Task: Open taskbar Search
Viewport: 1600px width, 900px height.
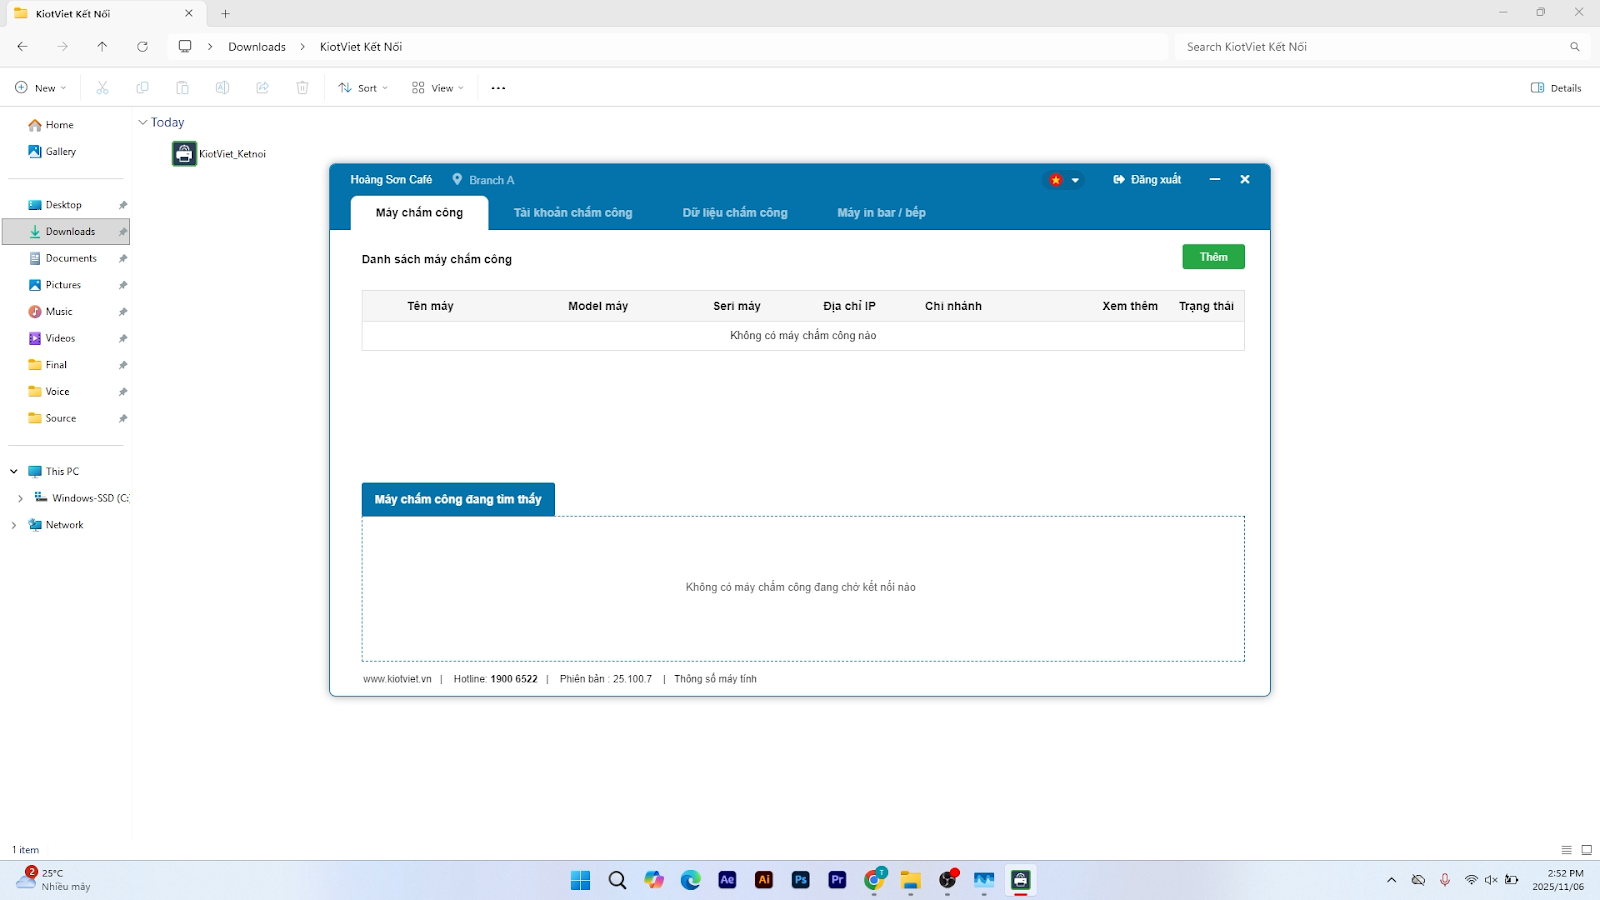Action: (617, 880)
